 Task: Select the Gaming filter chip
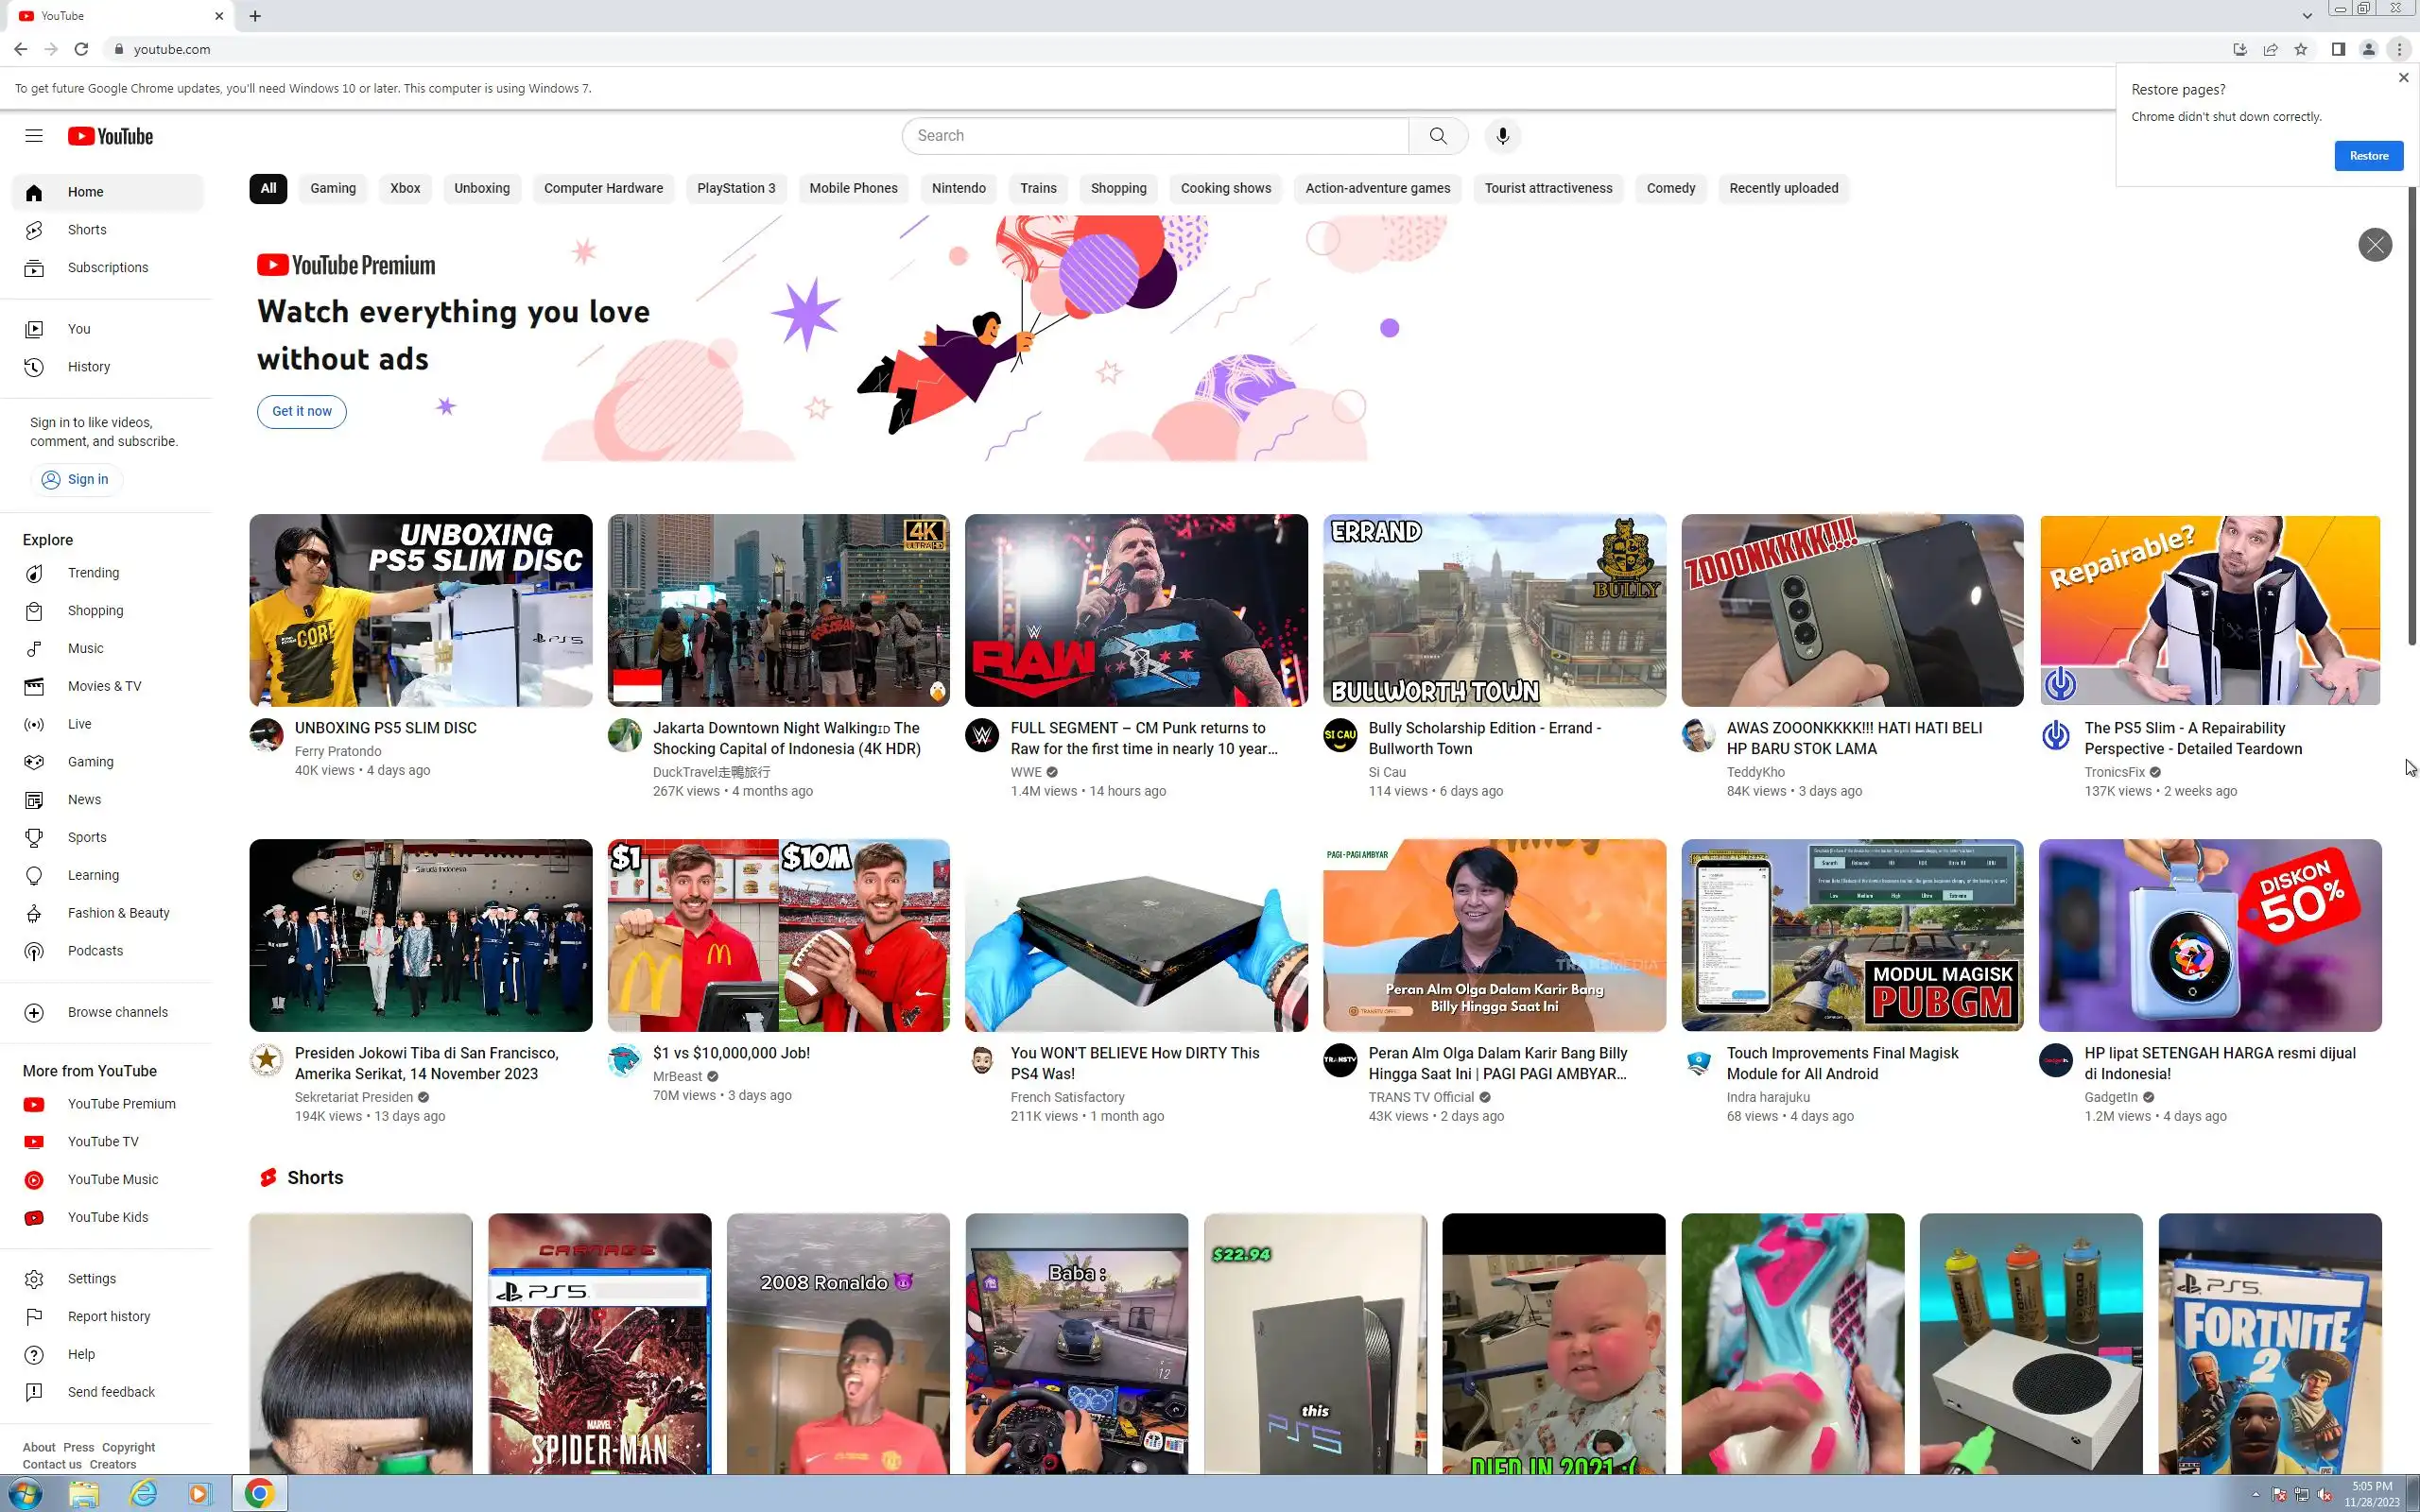(332, 188)
